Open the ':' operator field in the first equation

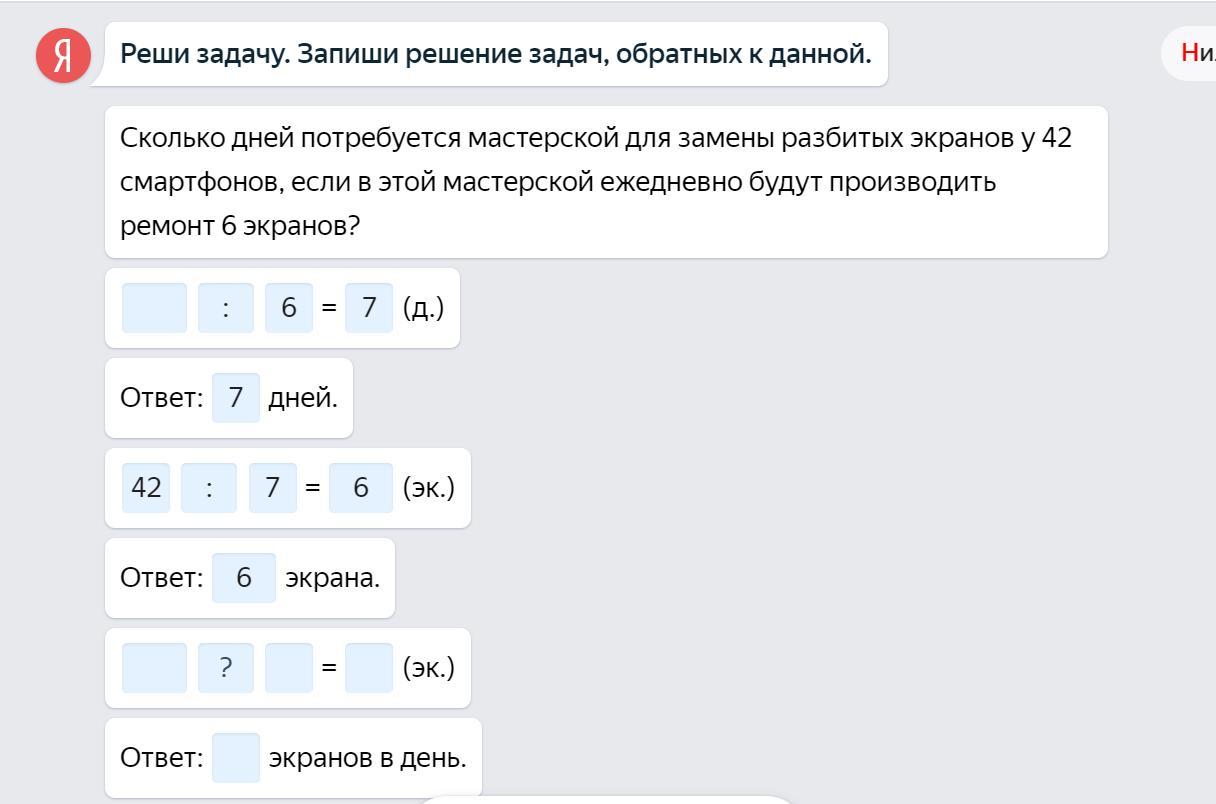click(225, 308)
